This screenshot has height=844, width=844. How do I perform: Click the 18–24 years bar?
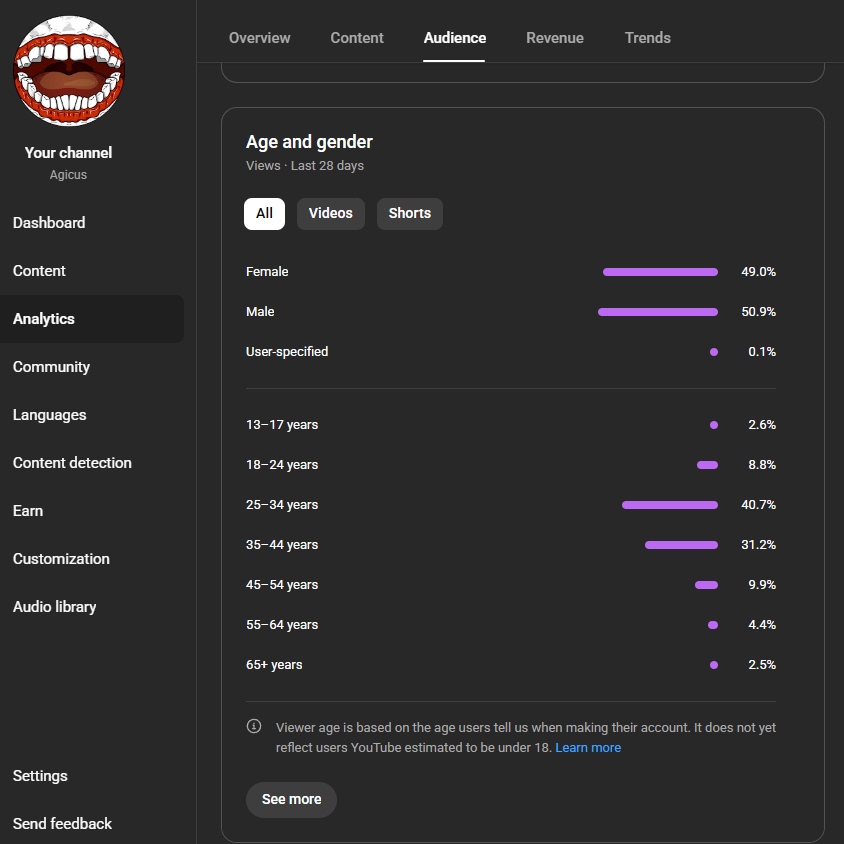707,465
